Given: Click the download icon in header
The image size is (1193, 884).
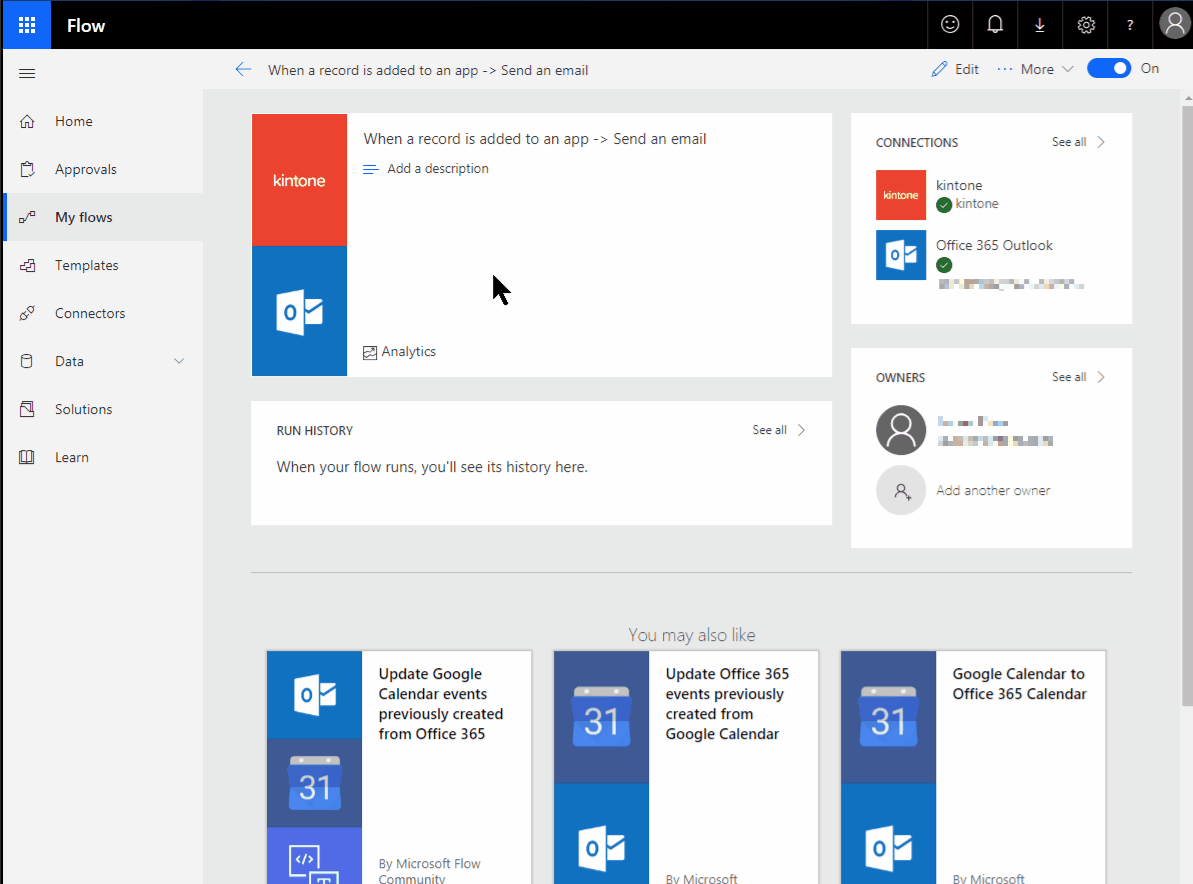Looking at the screenshot, I should pos(1040,25).
